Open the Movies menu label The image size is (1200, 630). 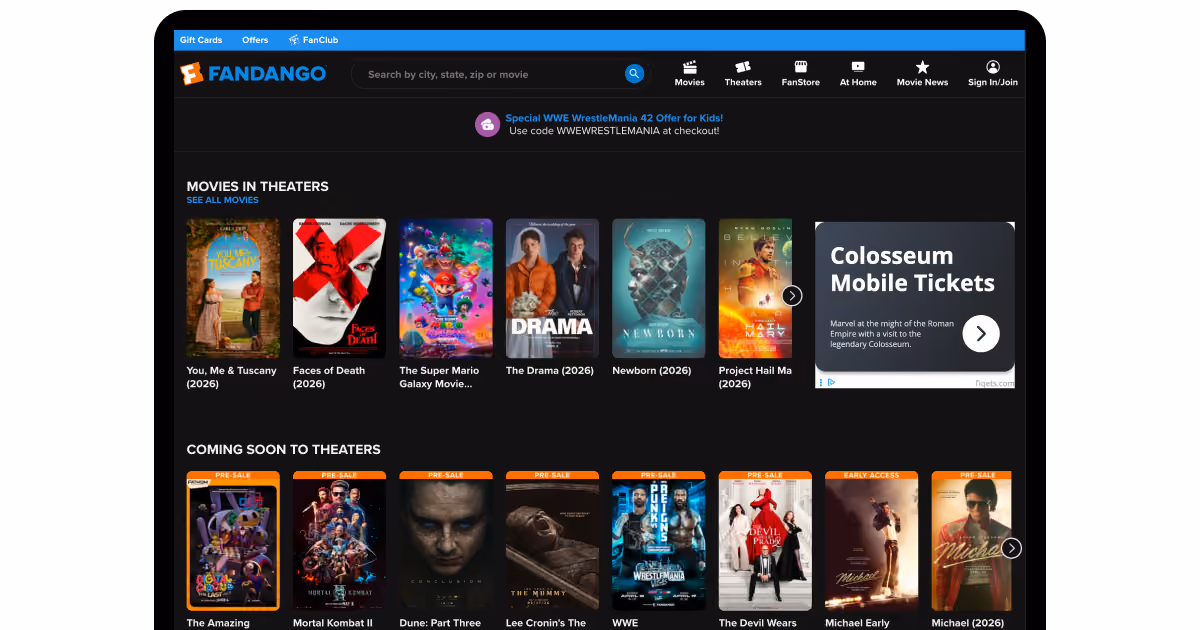689,82
